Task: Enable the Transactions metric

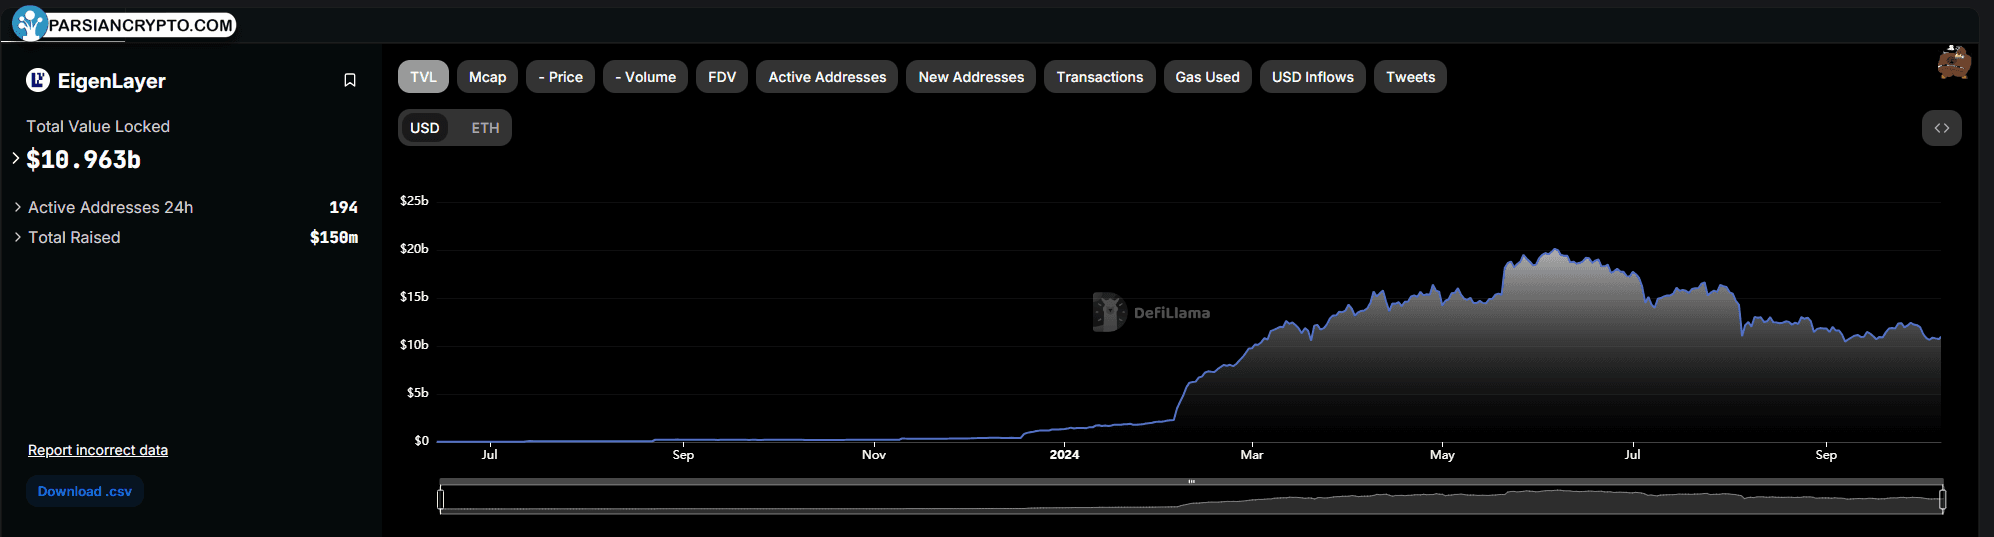Action: (1100, 77)
